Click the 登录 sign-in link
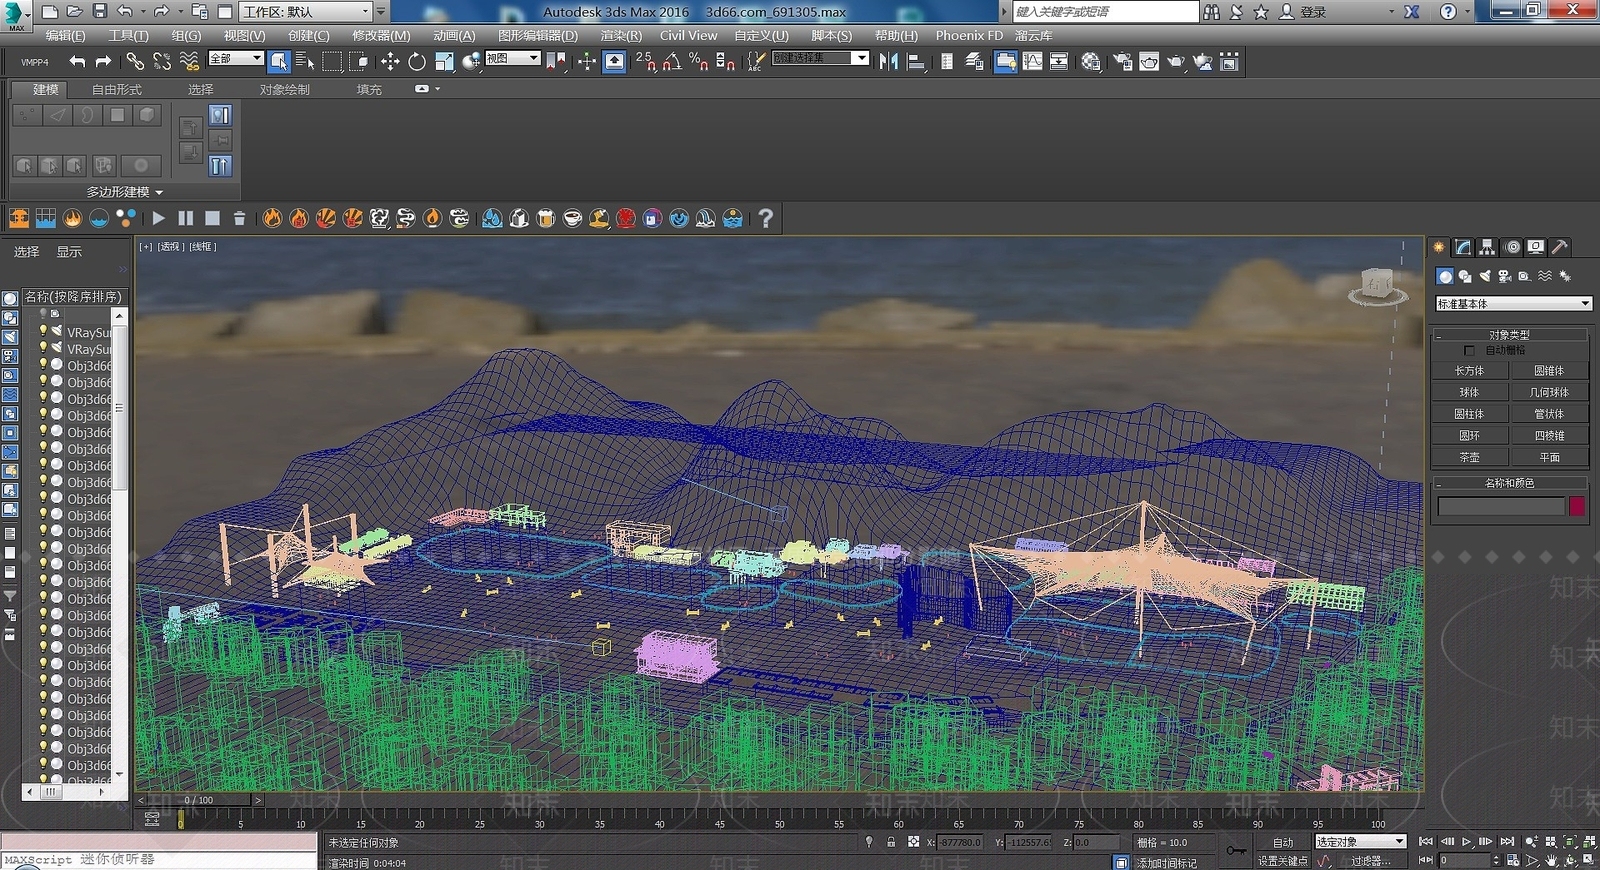 (x=1313, y=12)
